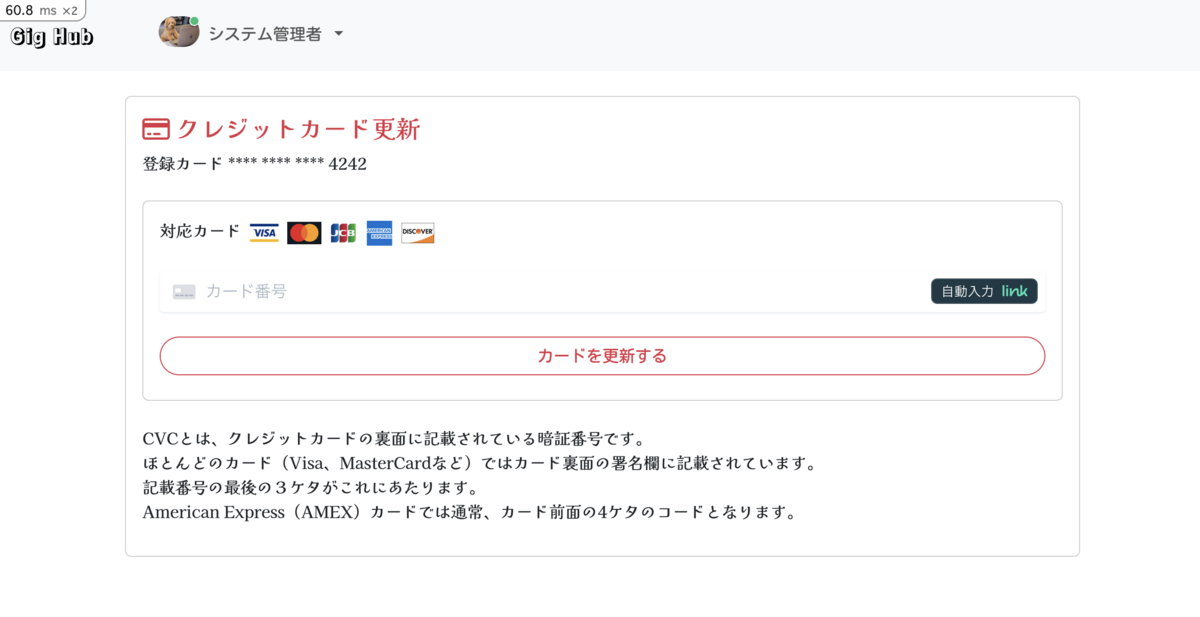
Task: Select the Discover card brand icon
Action: (x=417, y=232)
